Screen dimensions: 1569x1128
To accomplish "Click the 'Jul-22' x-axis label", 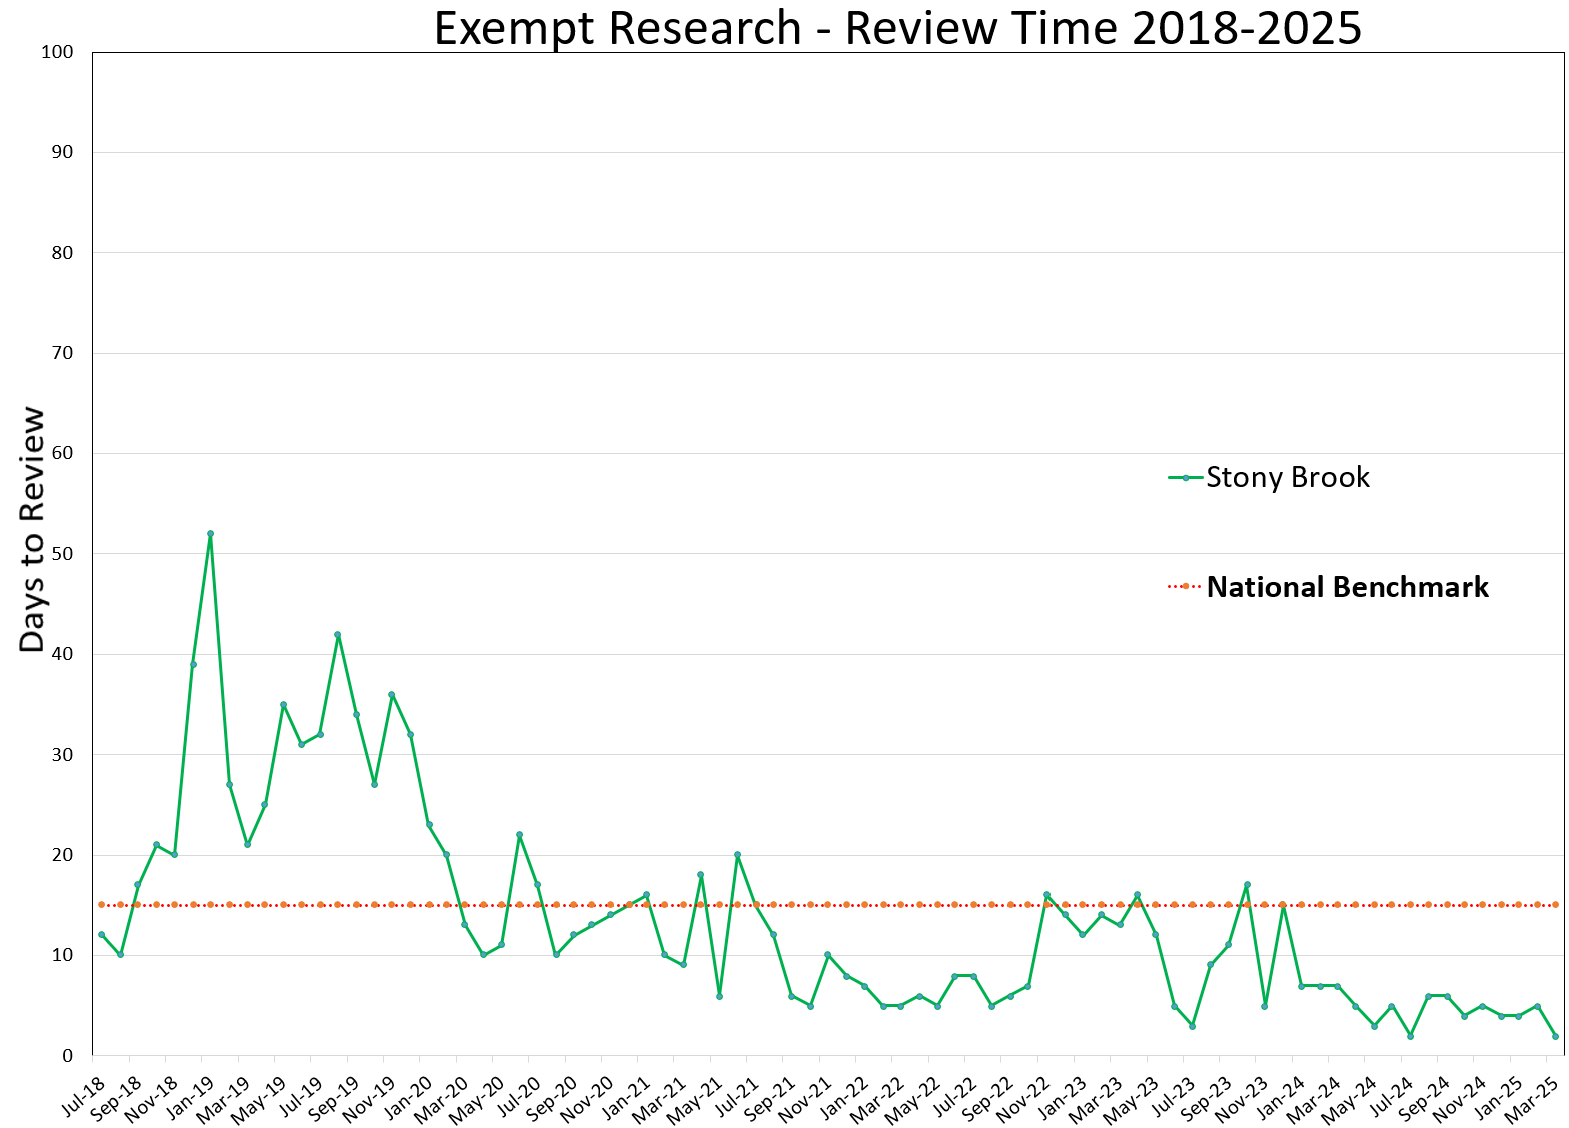I will point(956,1096).
